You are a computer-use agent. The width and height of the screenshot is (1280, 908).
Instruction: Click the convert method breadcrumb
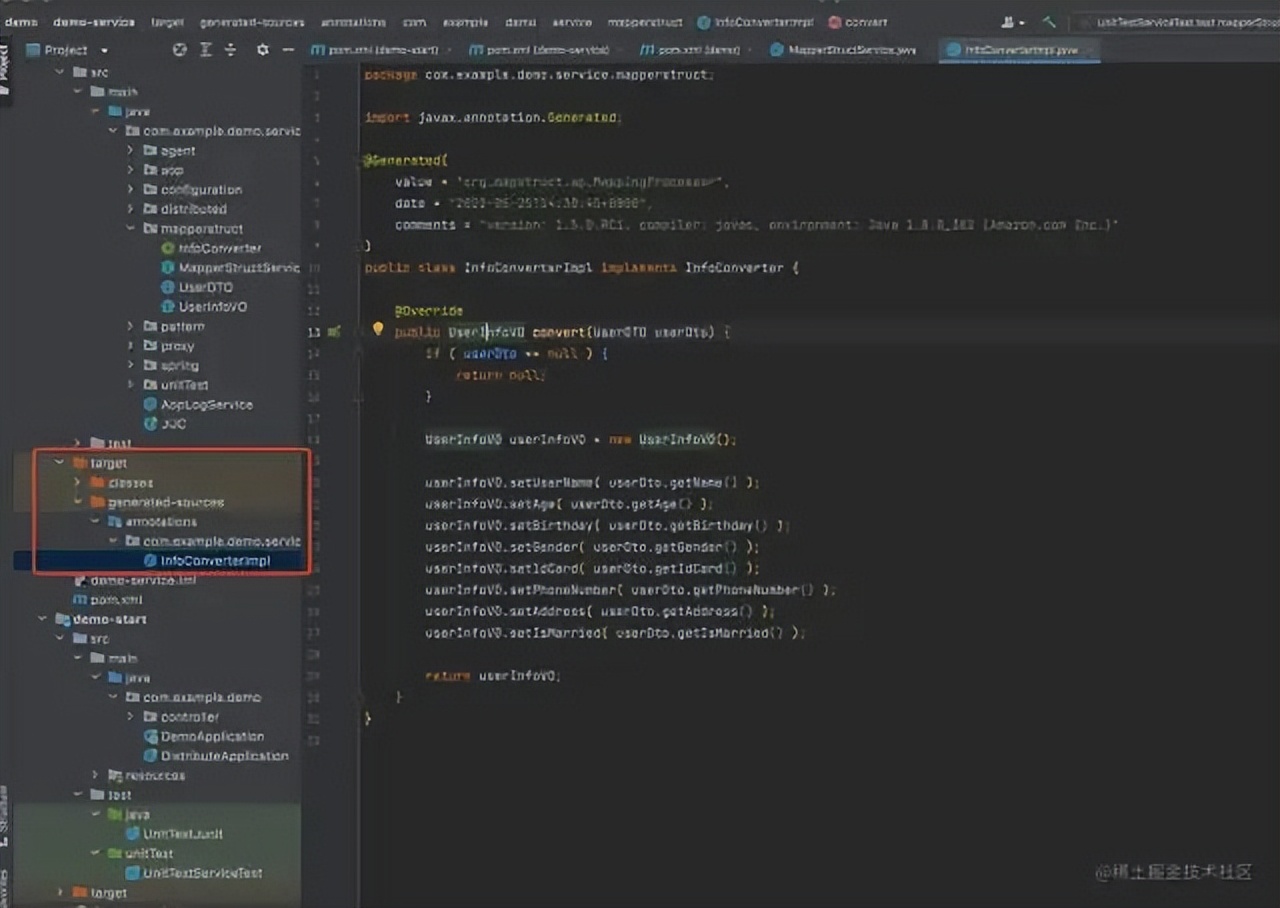[x=864, y=22]
